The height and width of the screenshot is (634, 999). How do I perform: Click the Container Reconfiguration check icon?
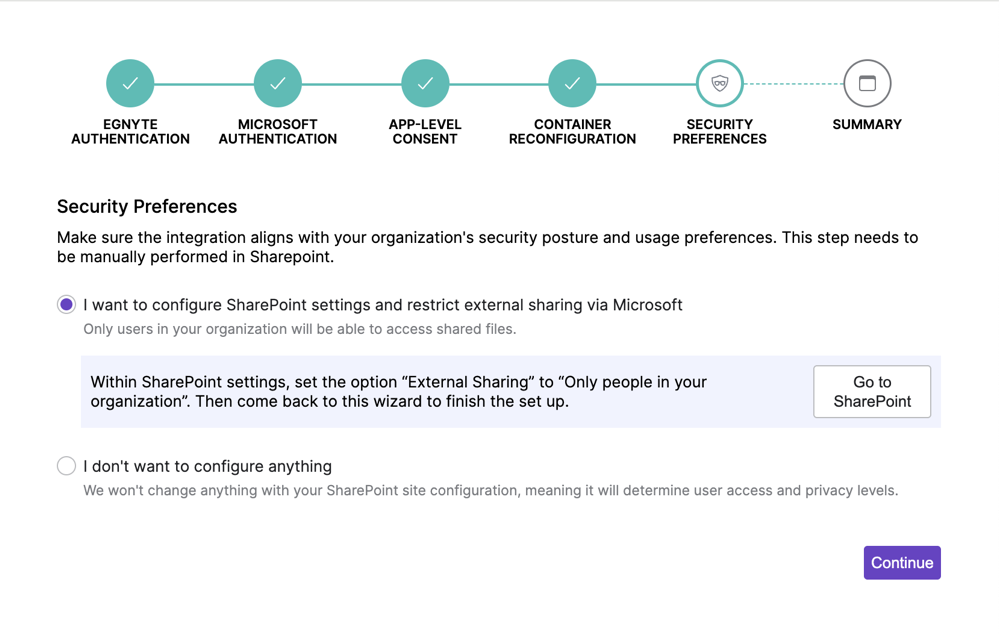pyautogui.click(x=572, y=83)
